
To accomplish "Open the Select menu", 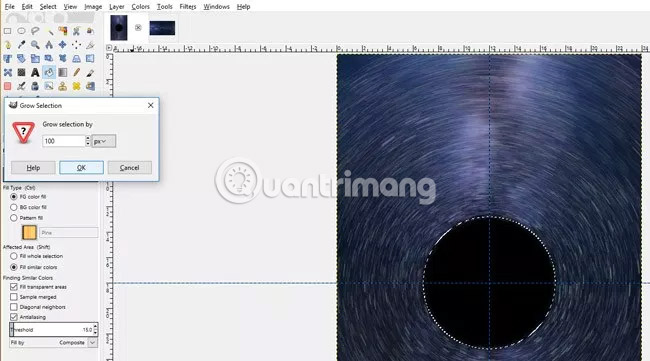I will click(x=48, y=7).
